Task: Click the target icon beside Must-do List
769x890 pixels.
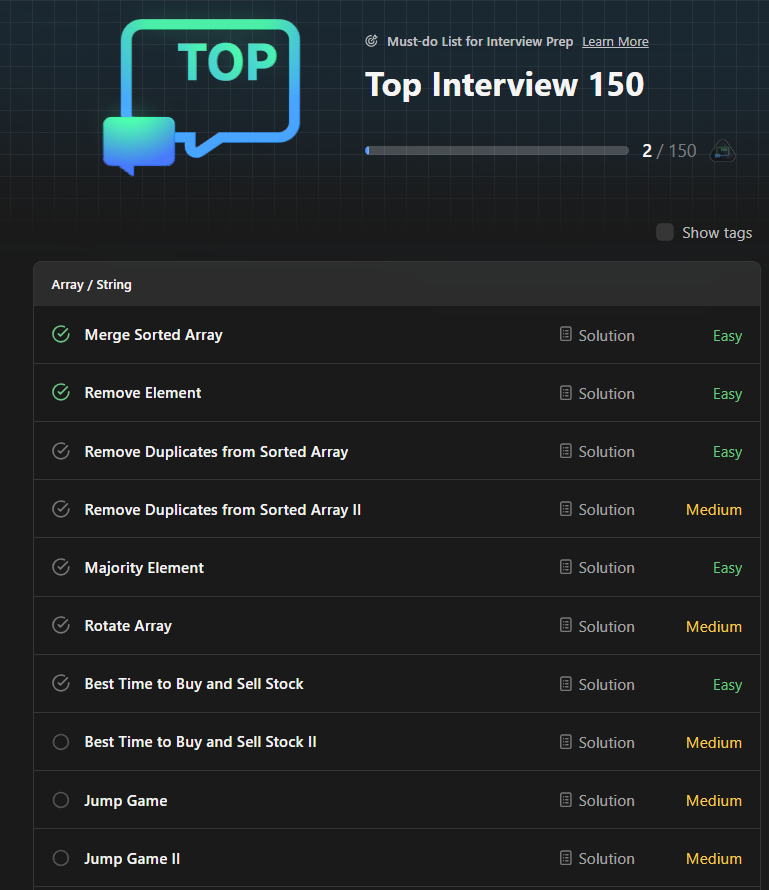Action: tap(372, 41)
